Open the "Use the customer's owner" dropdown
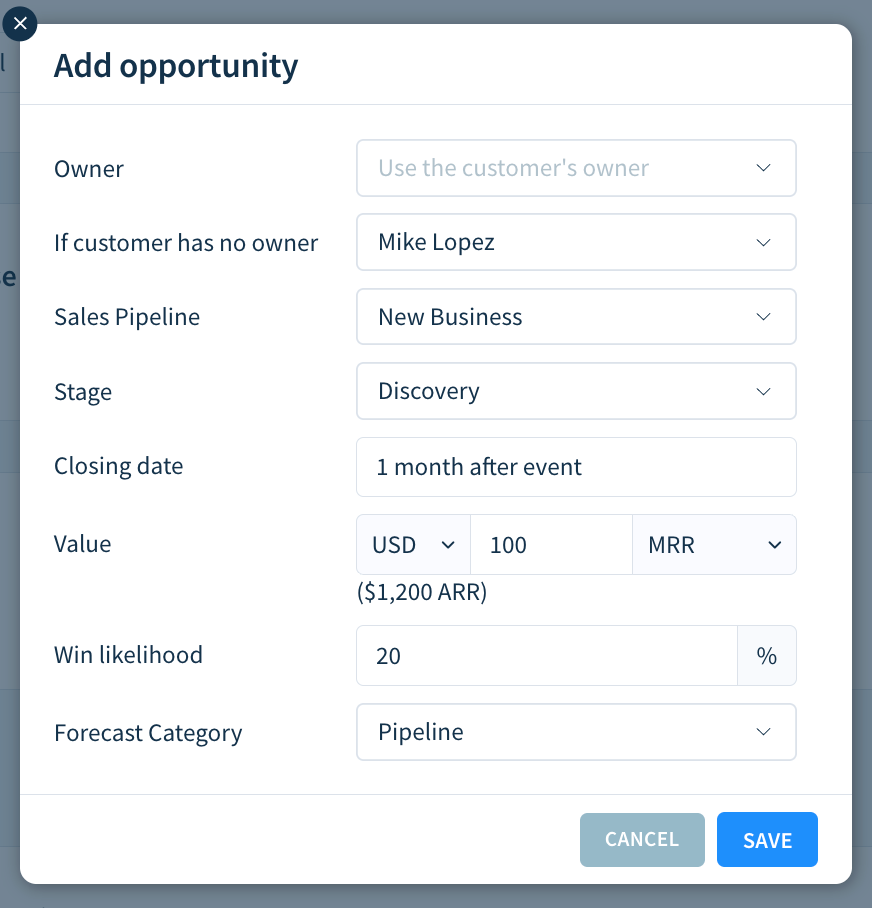Viewport: 872px width, 908px height. click(x=576, y=168)
